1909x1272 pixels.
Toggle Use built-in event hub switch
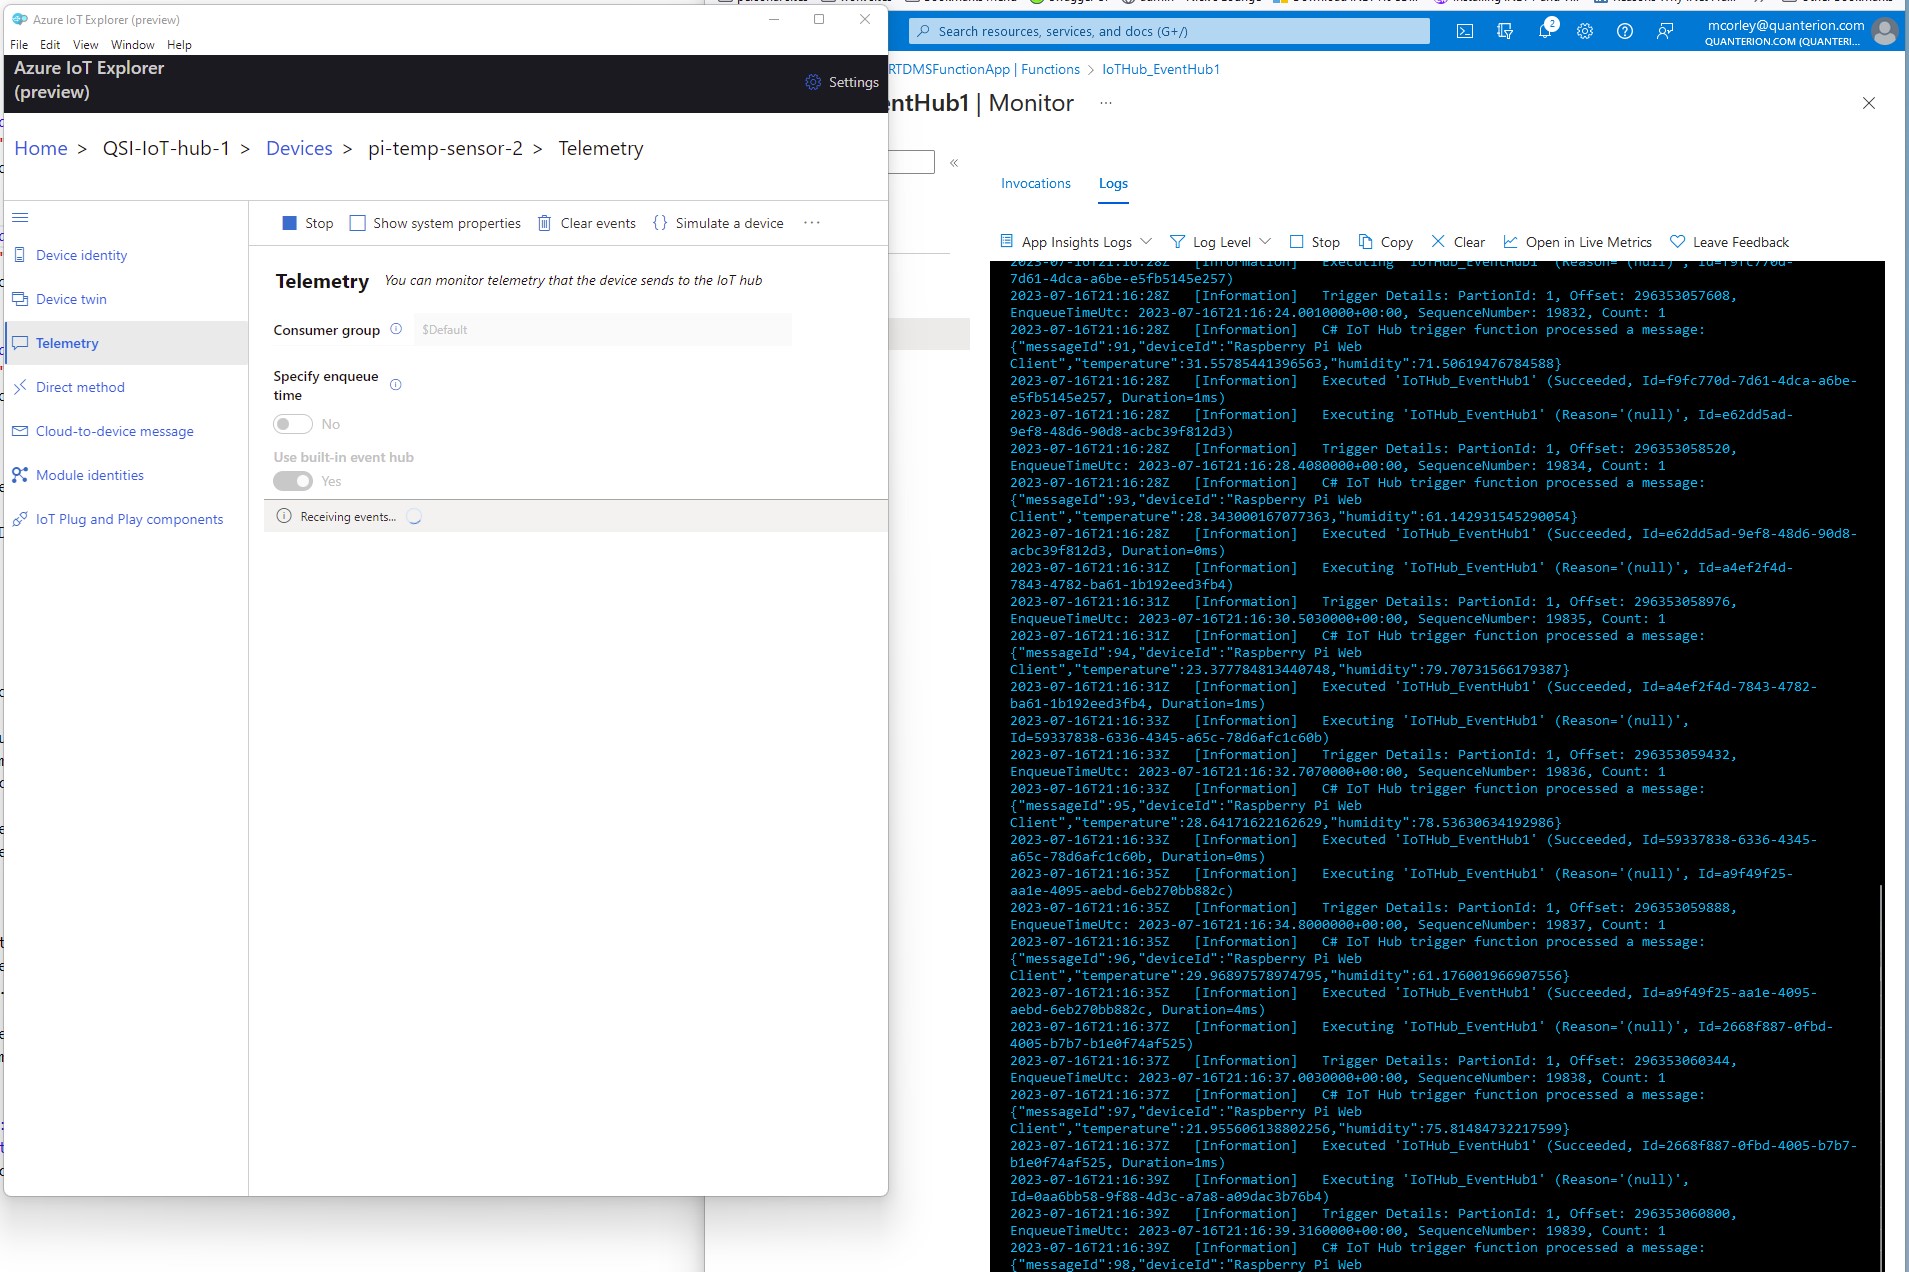click(293, 481)
